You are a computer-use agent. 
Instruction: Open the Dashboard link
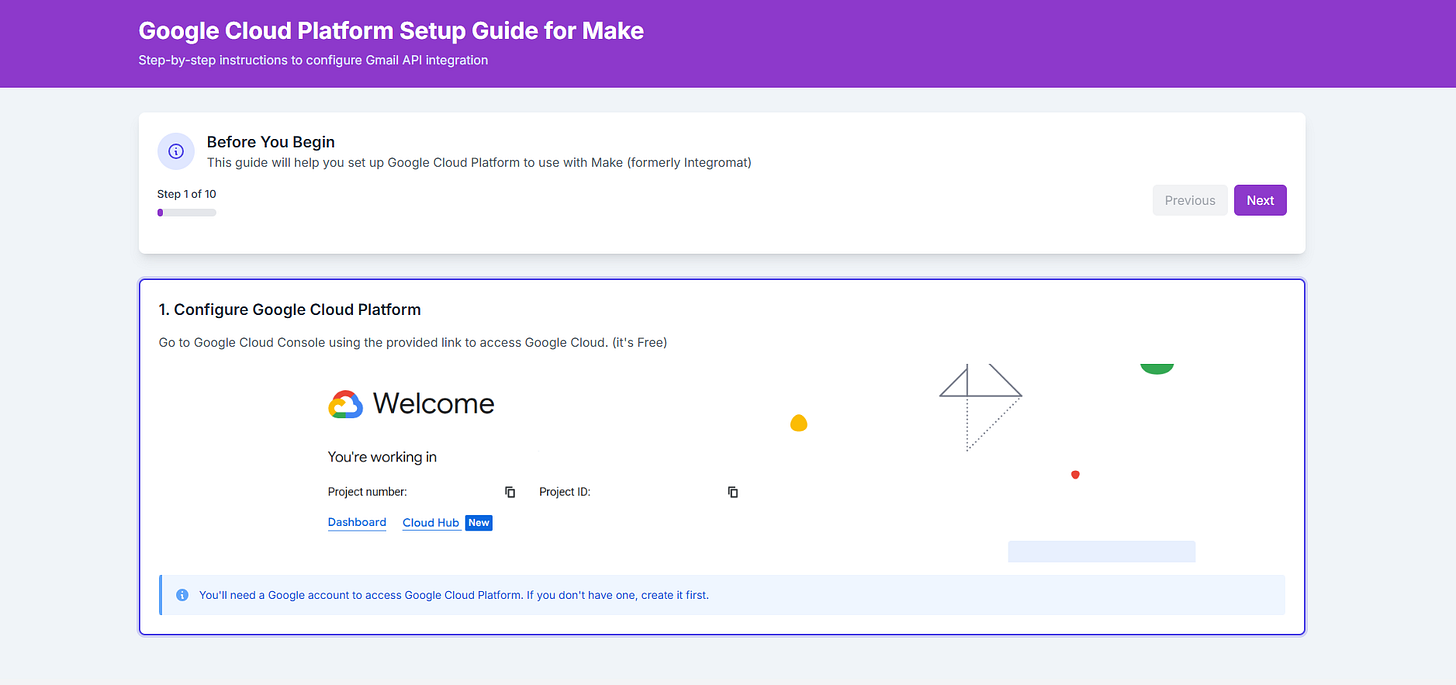[x=357, y=522]
